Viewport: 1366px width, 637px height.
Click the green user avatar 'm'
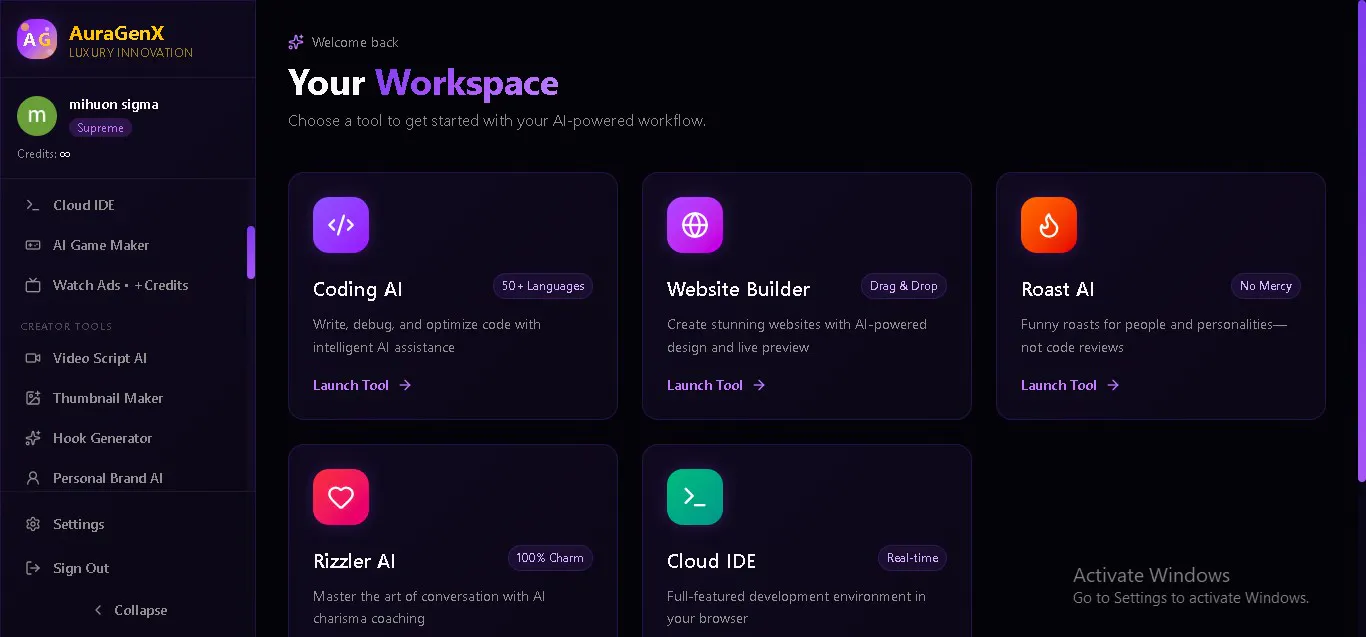[x=37, y=116]
